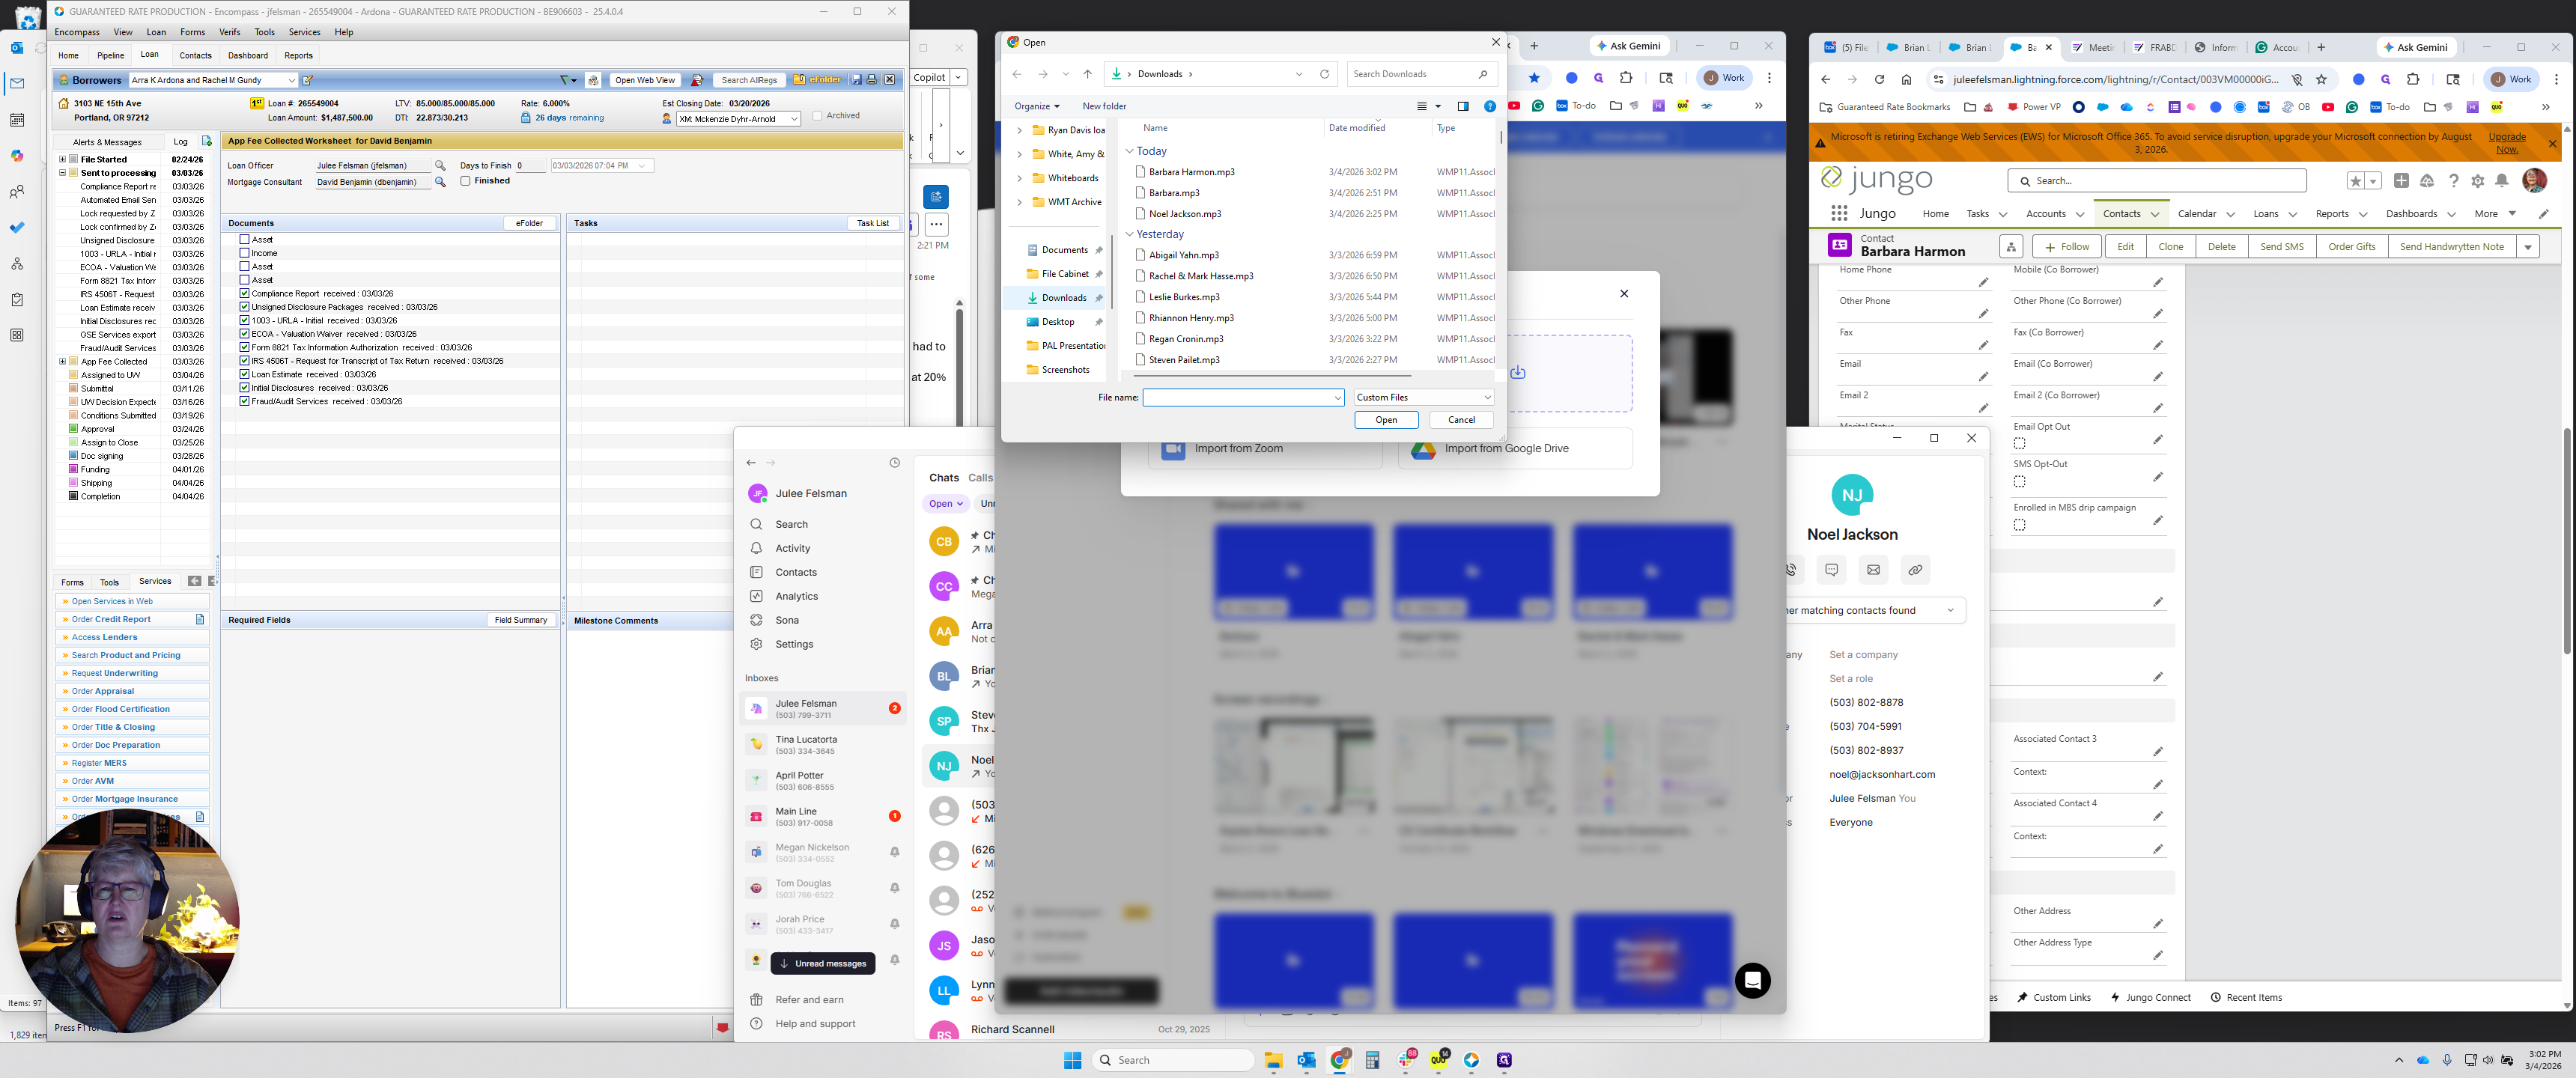Click the refresh icon in Open dialog
The height and width of the screenshot is (1078, 2576).
tap(1324, 74)
